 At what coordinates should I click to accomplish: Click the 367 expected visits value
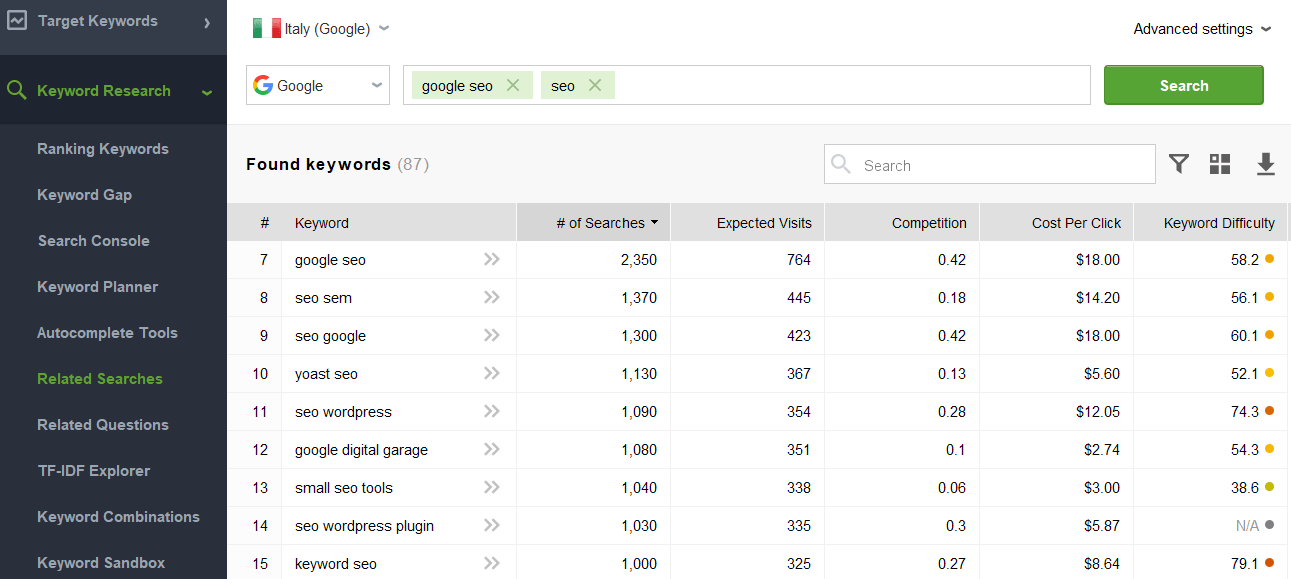click(798, 374)
